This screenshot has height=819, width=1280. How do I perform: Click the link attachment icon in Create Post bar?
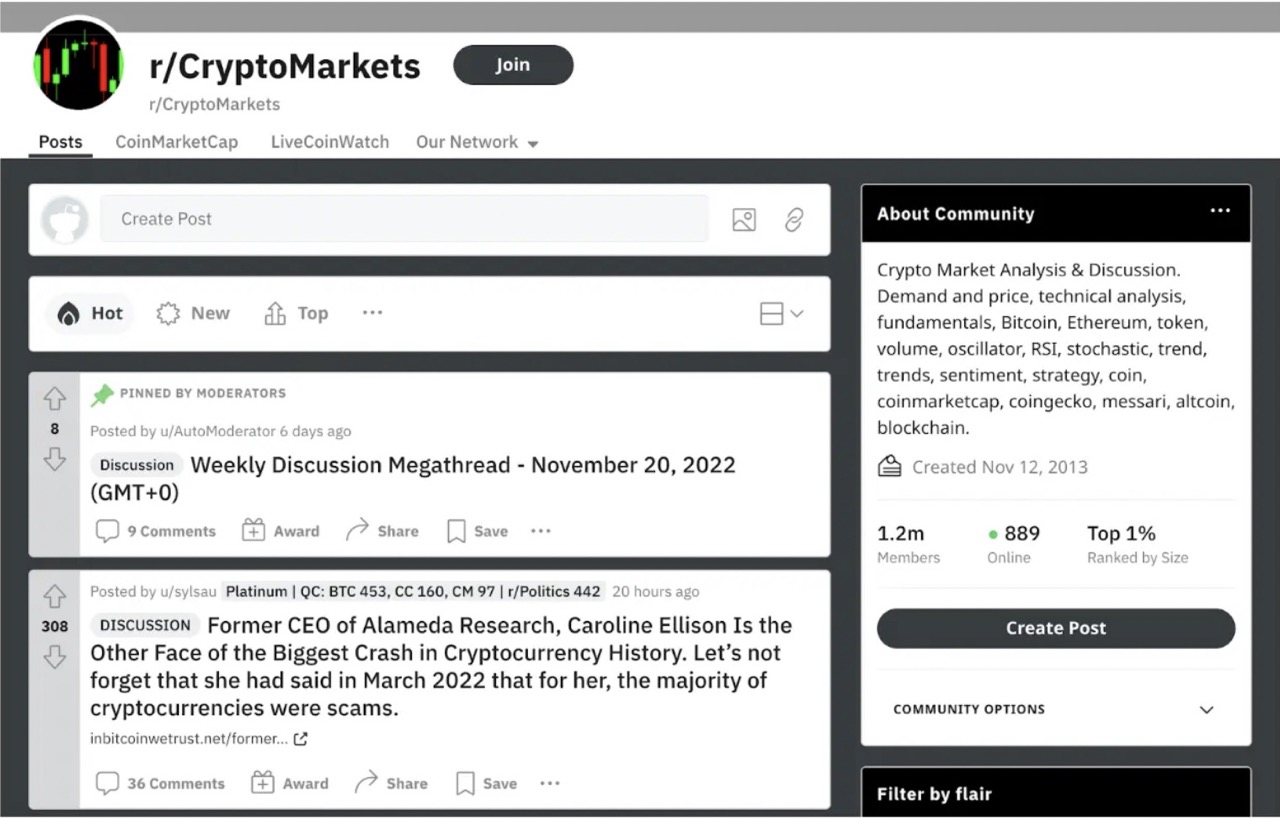(794, 219)
